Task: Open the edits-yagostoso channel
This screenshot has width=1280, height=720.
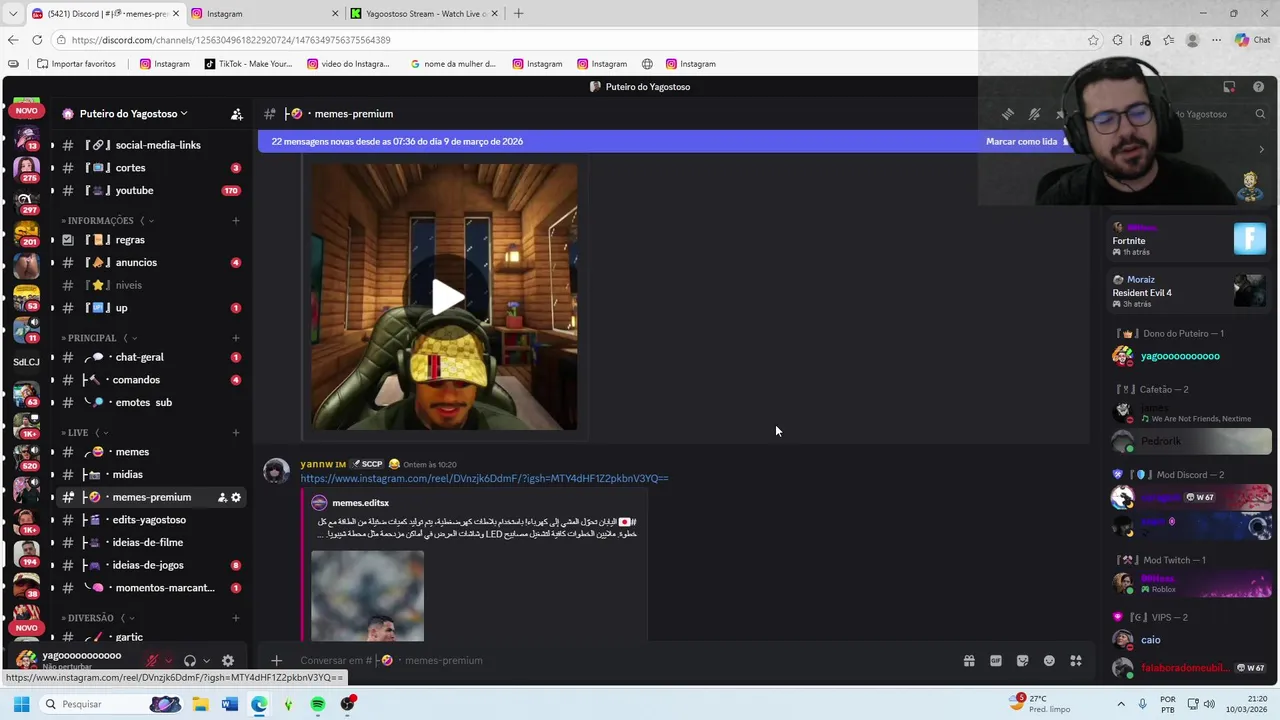Action: point(148,520)
